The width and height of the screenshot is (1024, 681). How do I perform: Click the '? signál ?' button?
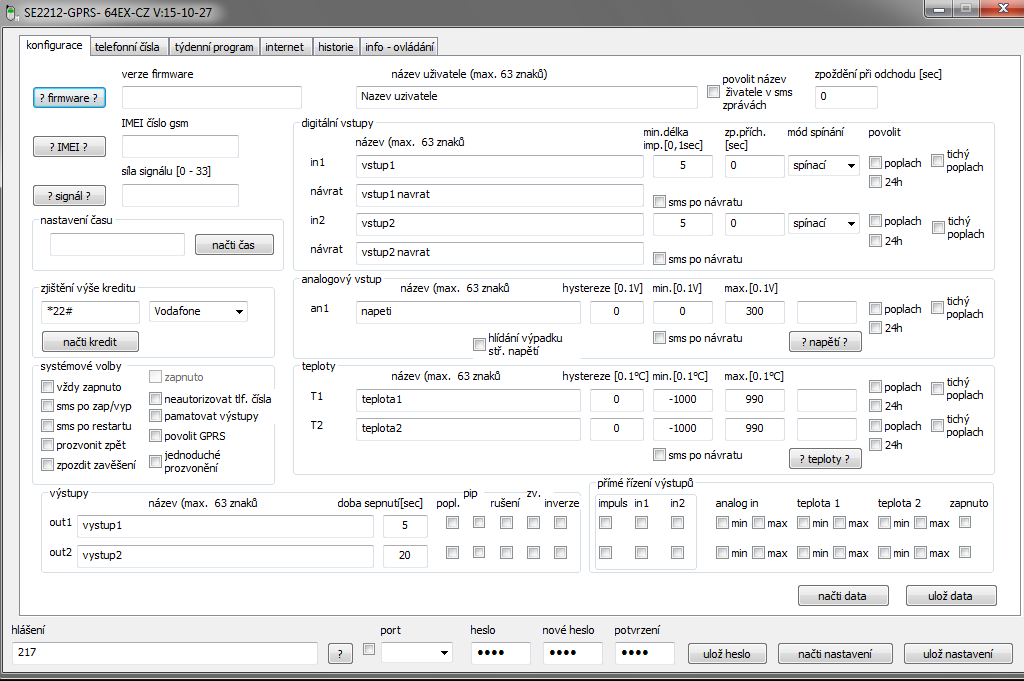point(69,196)
